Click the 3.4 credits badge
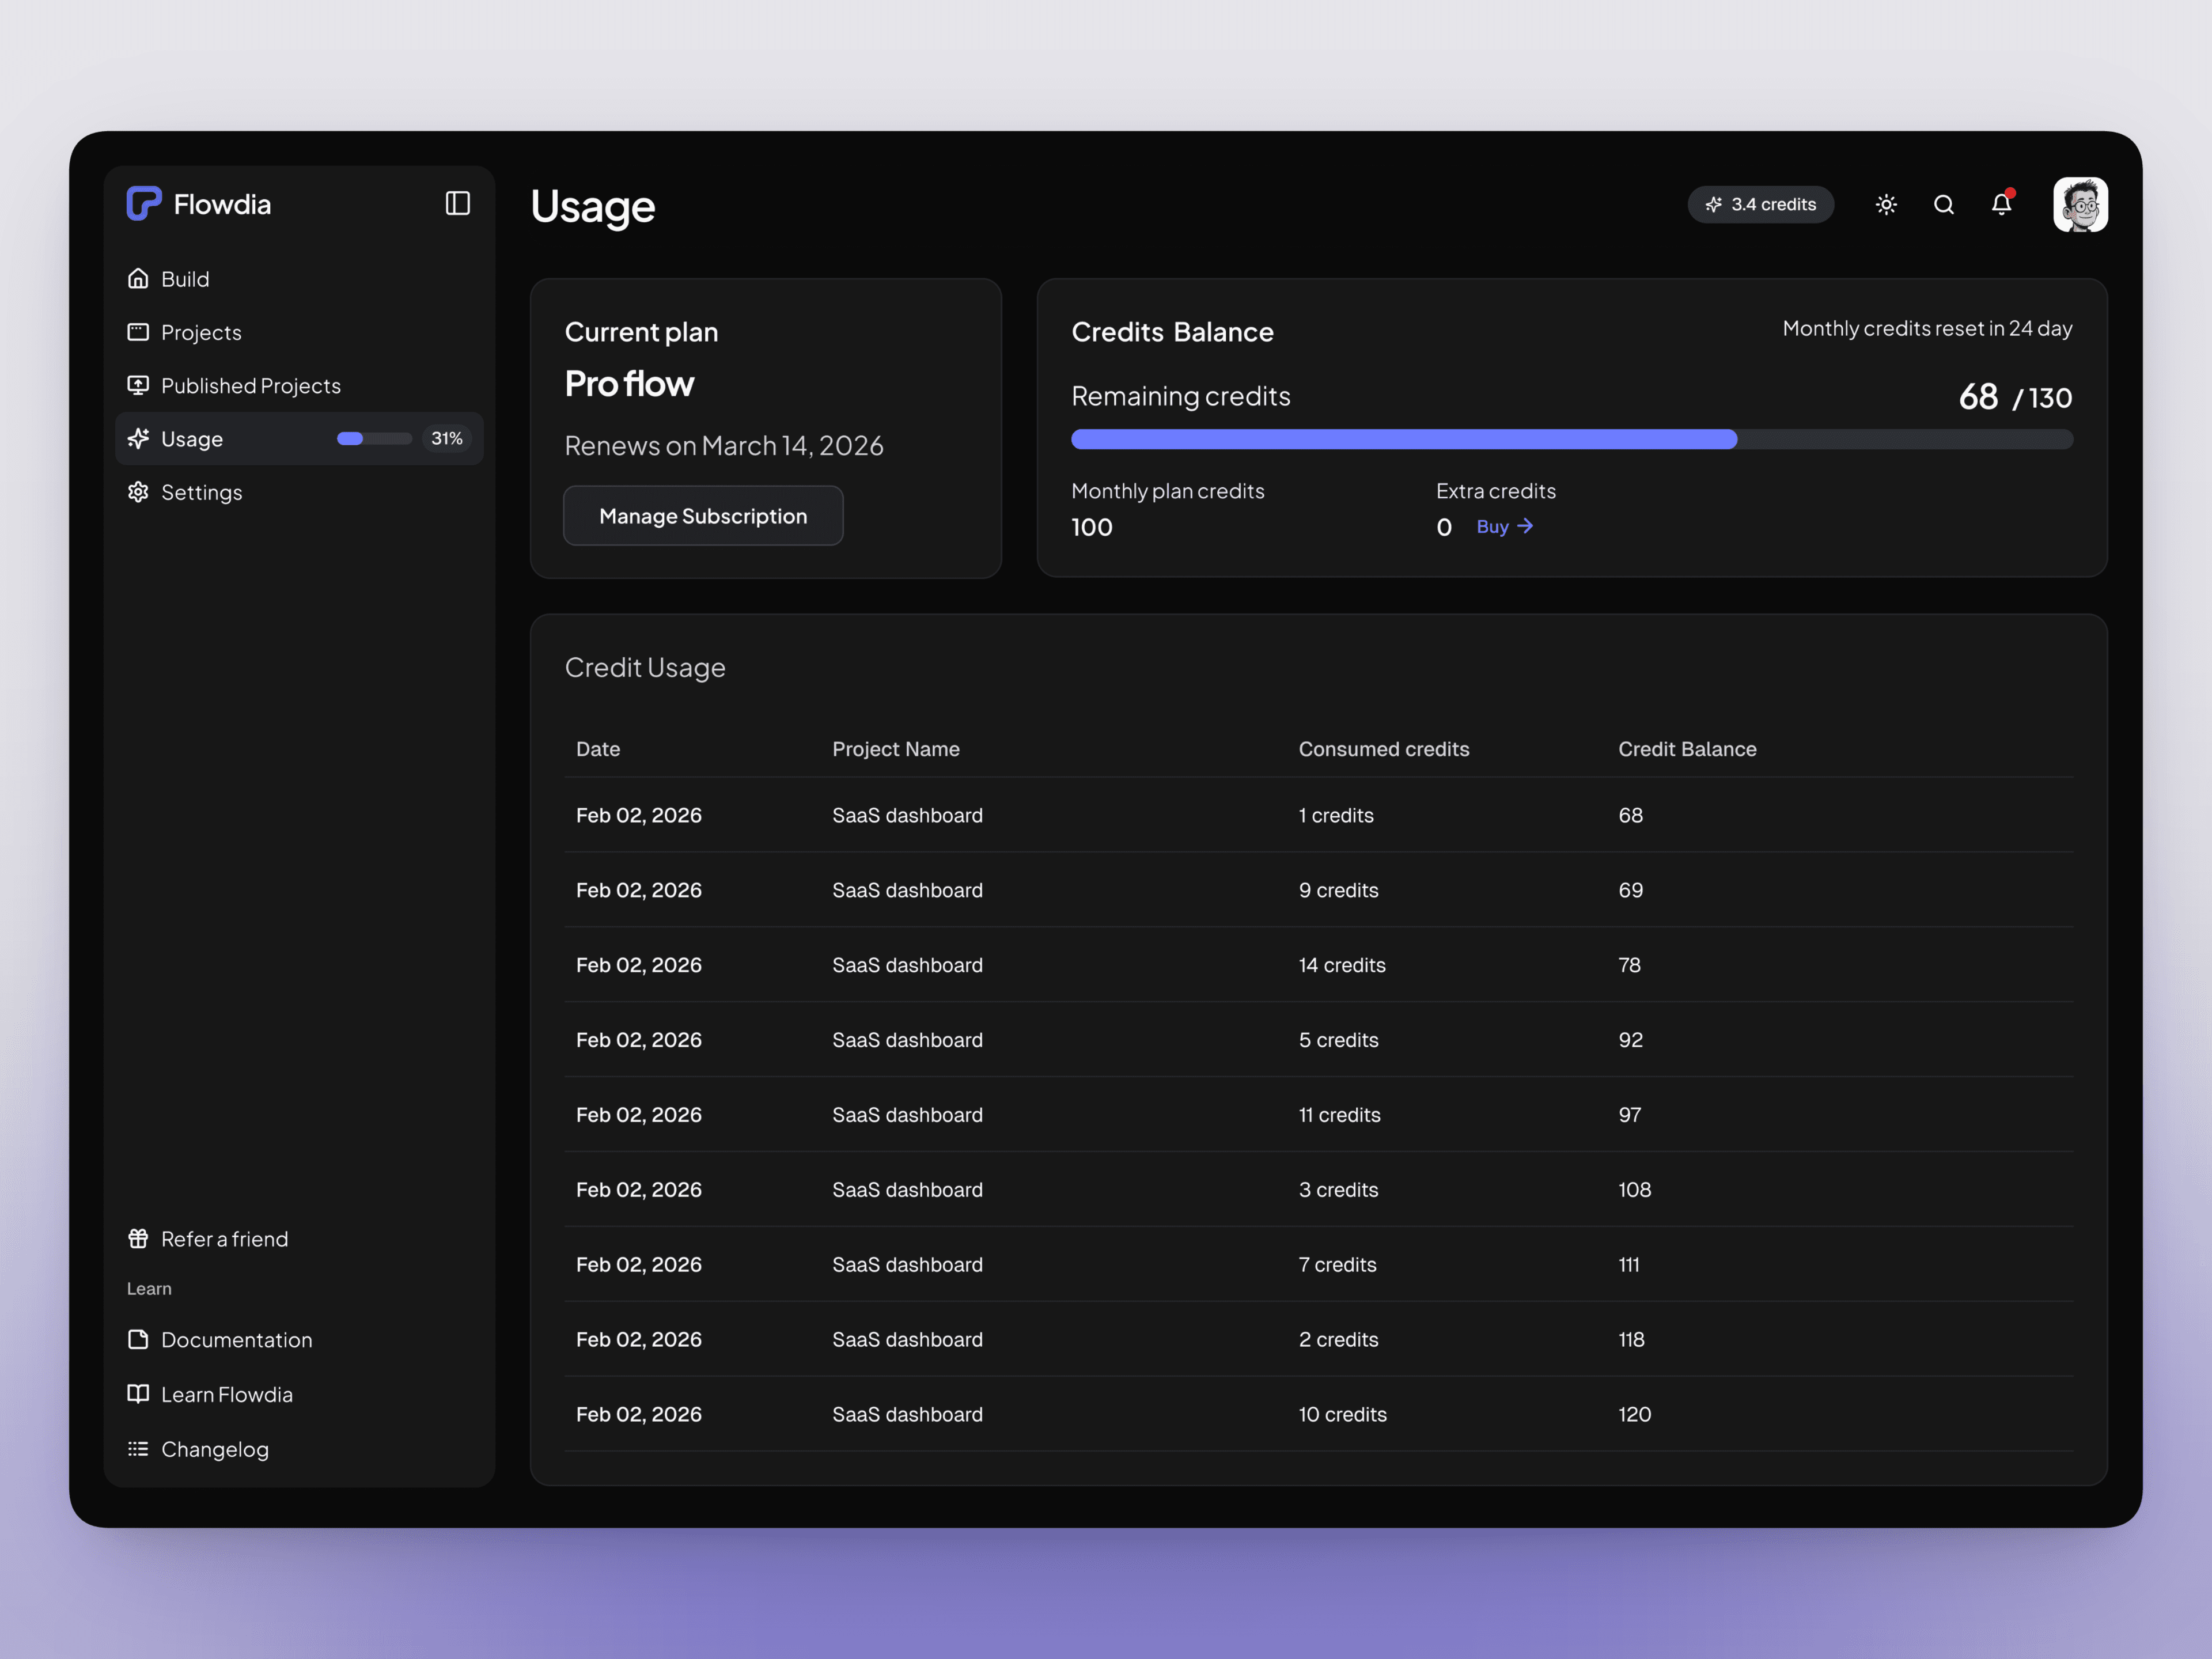The image size is (2212, 1659). coord(1760,205)
